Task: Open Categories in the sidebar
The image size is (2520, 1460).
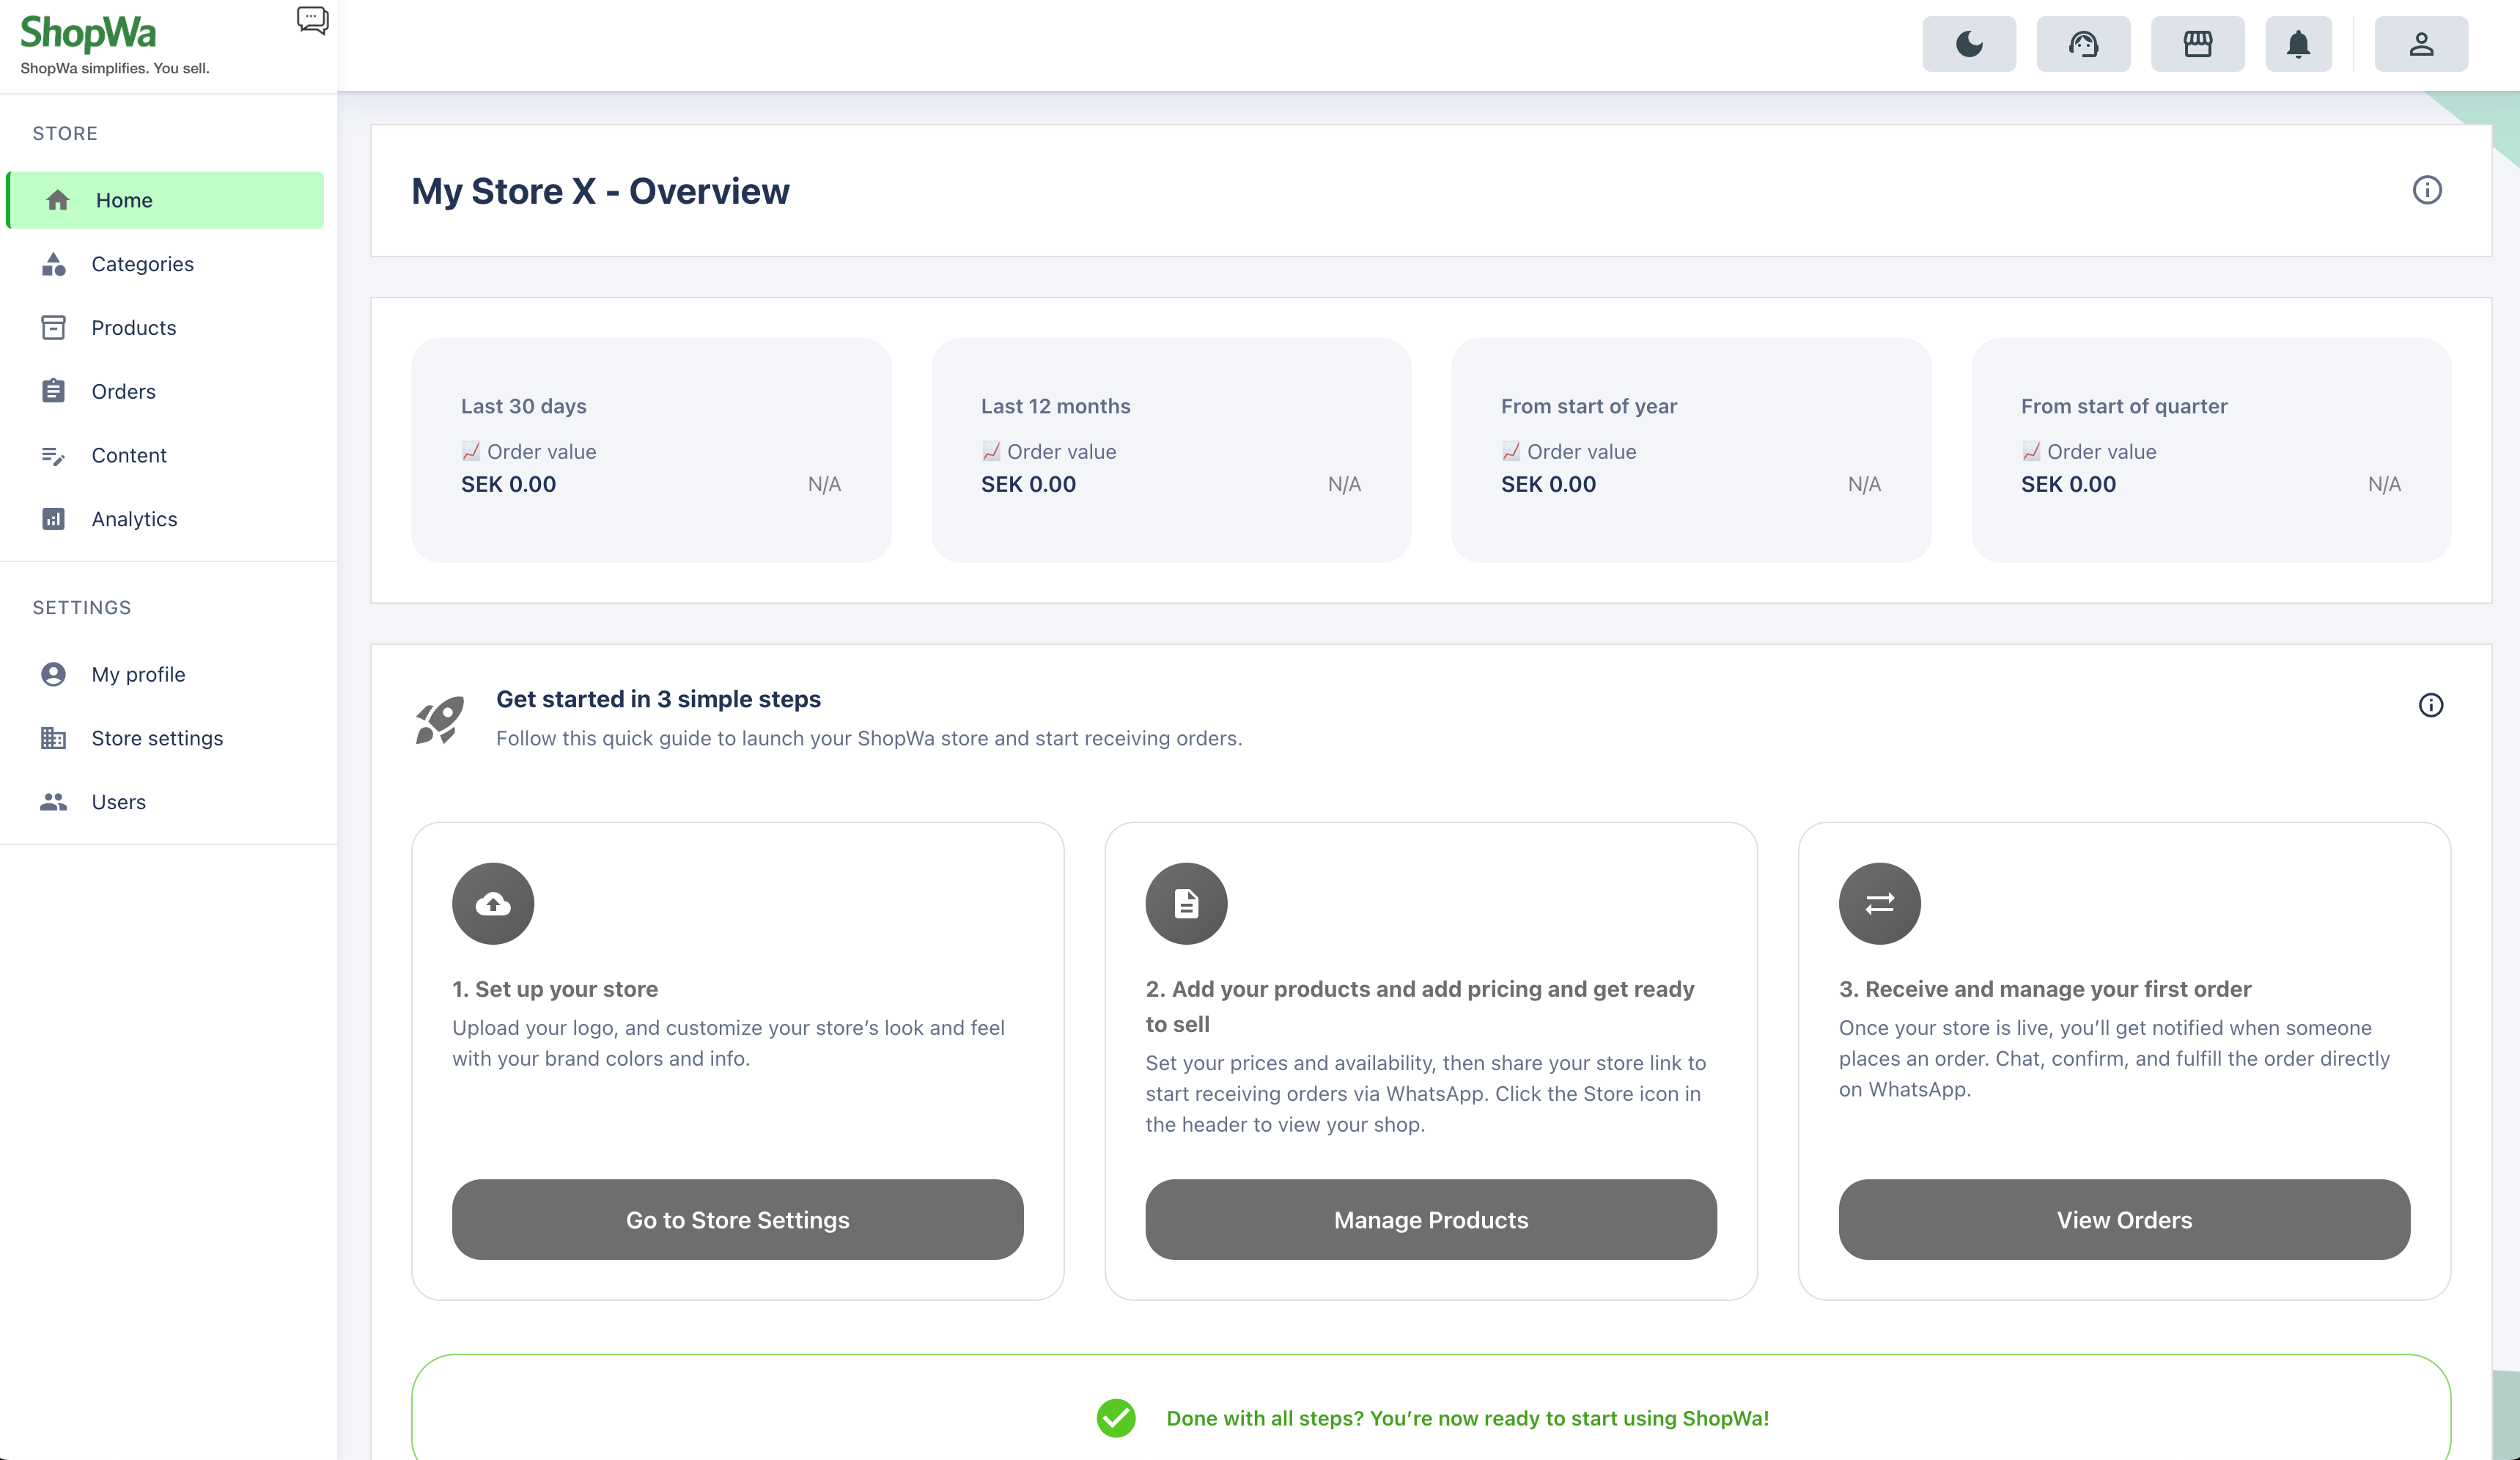Action: click(x=142, y=264)
